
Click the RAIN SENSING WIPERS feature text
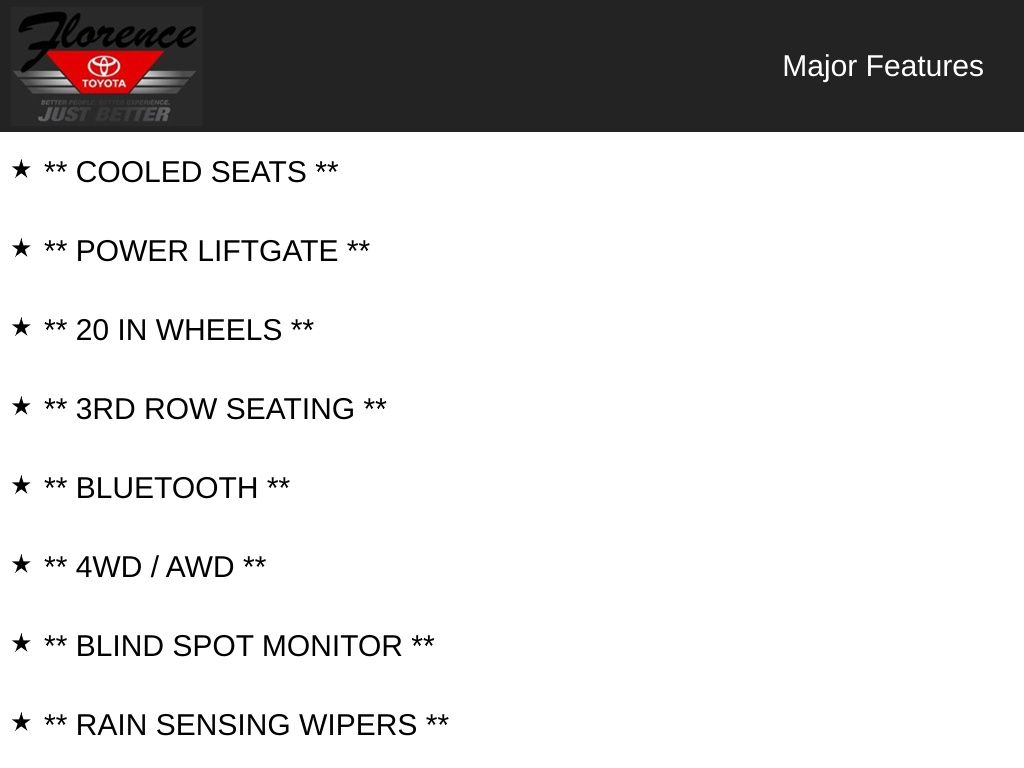246,725
